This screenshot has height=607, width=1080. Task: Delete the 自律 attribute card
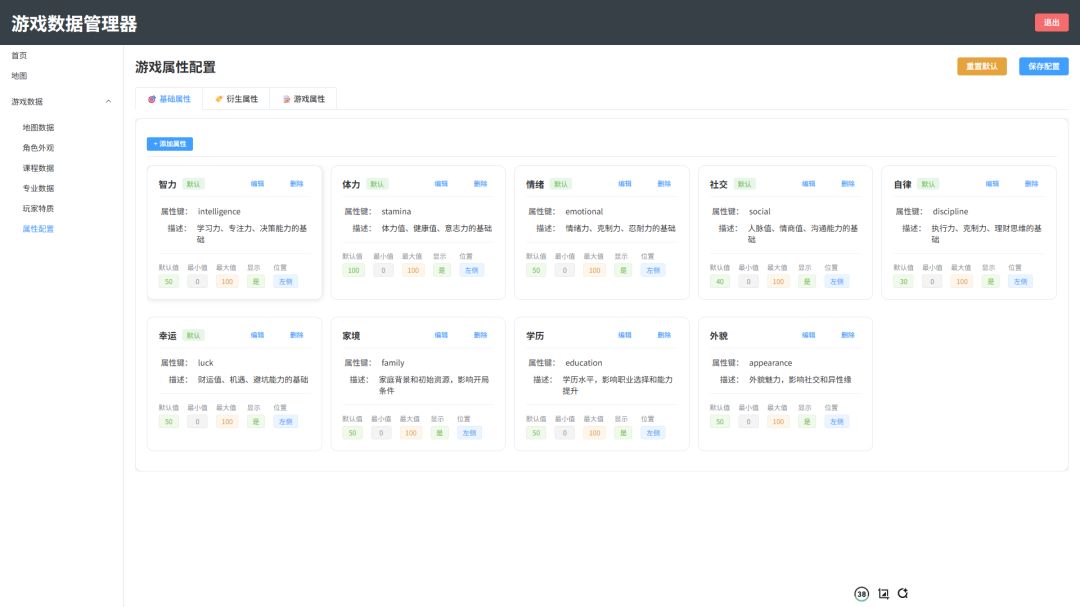[1032, 184]
